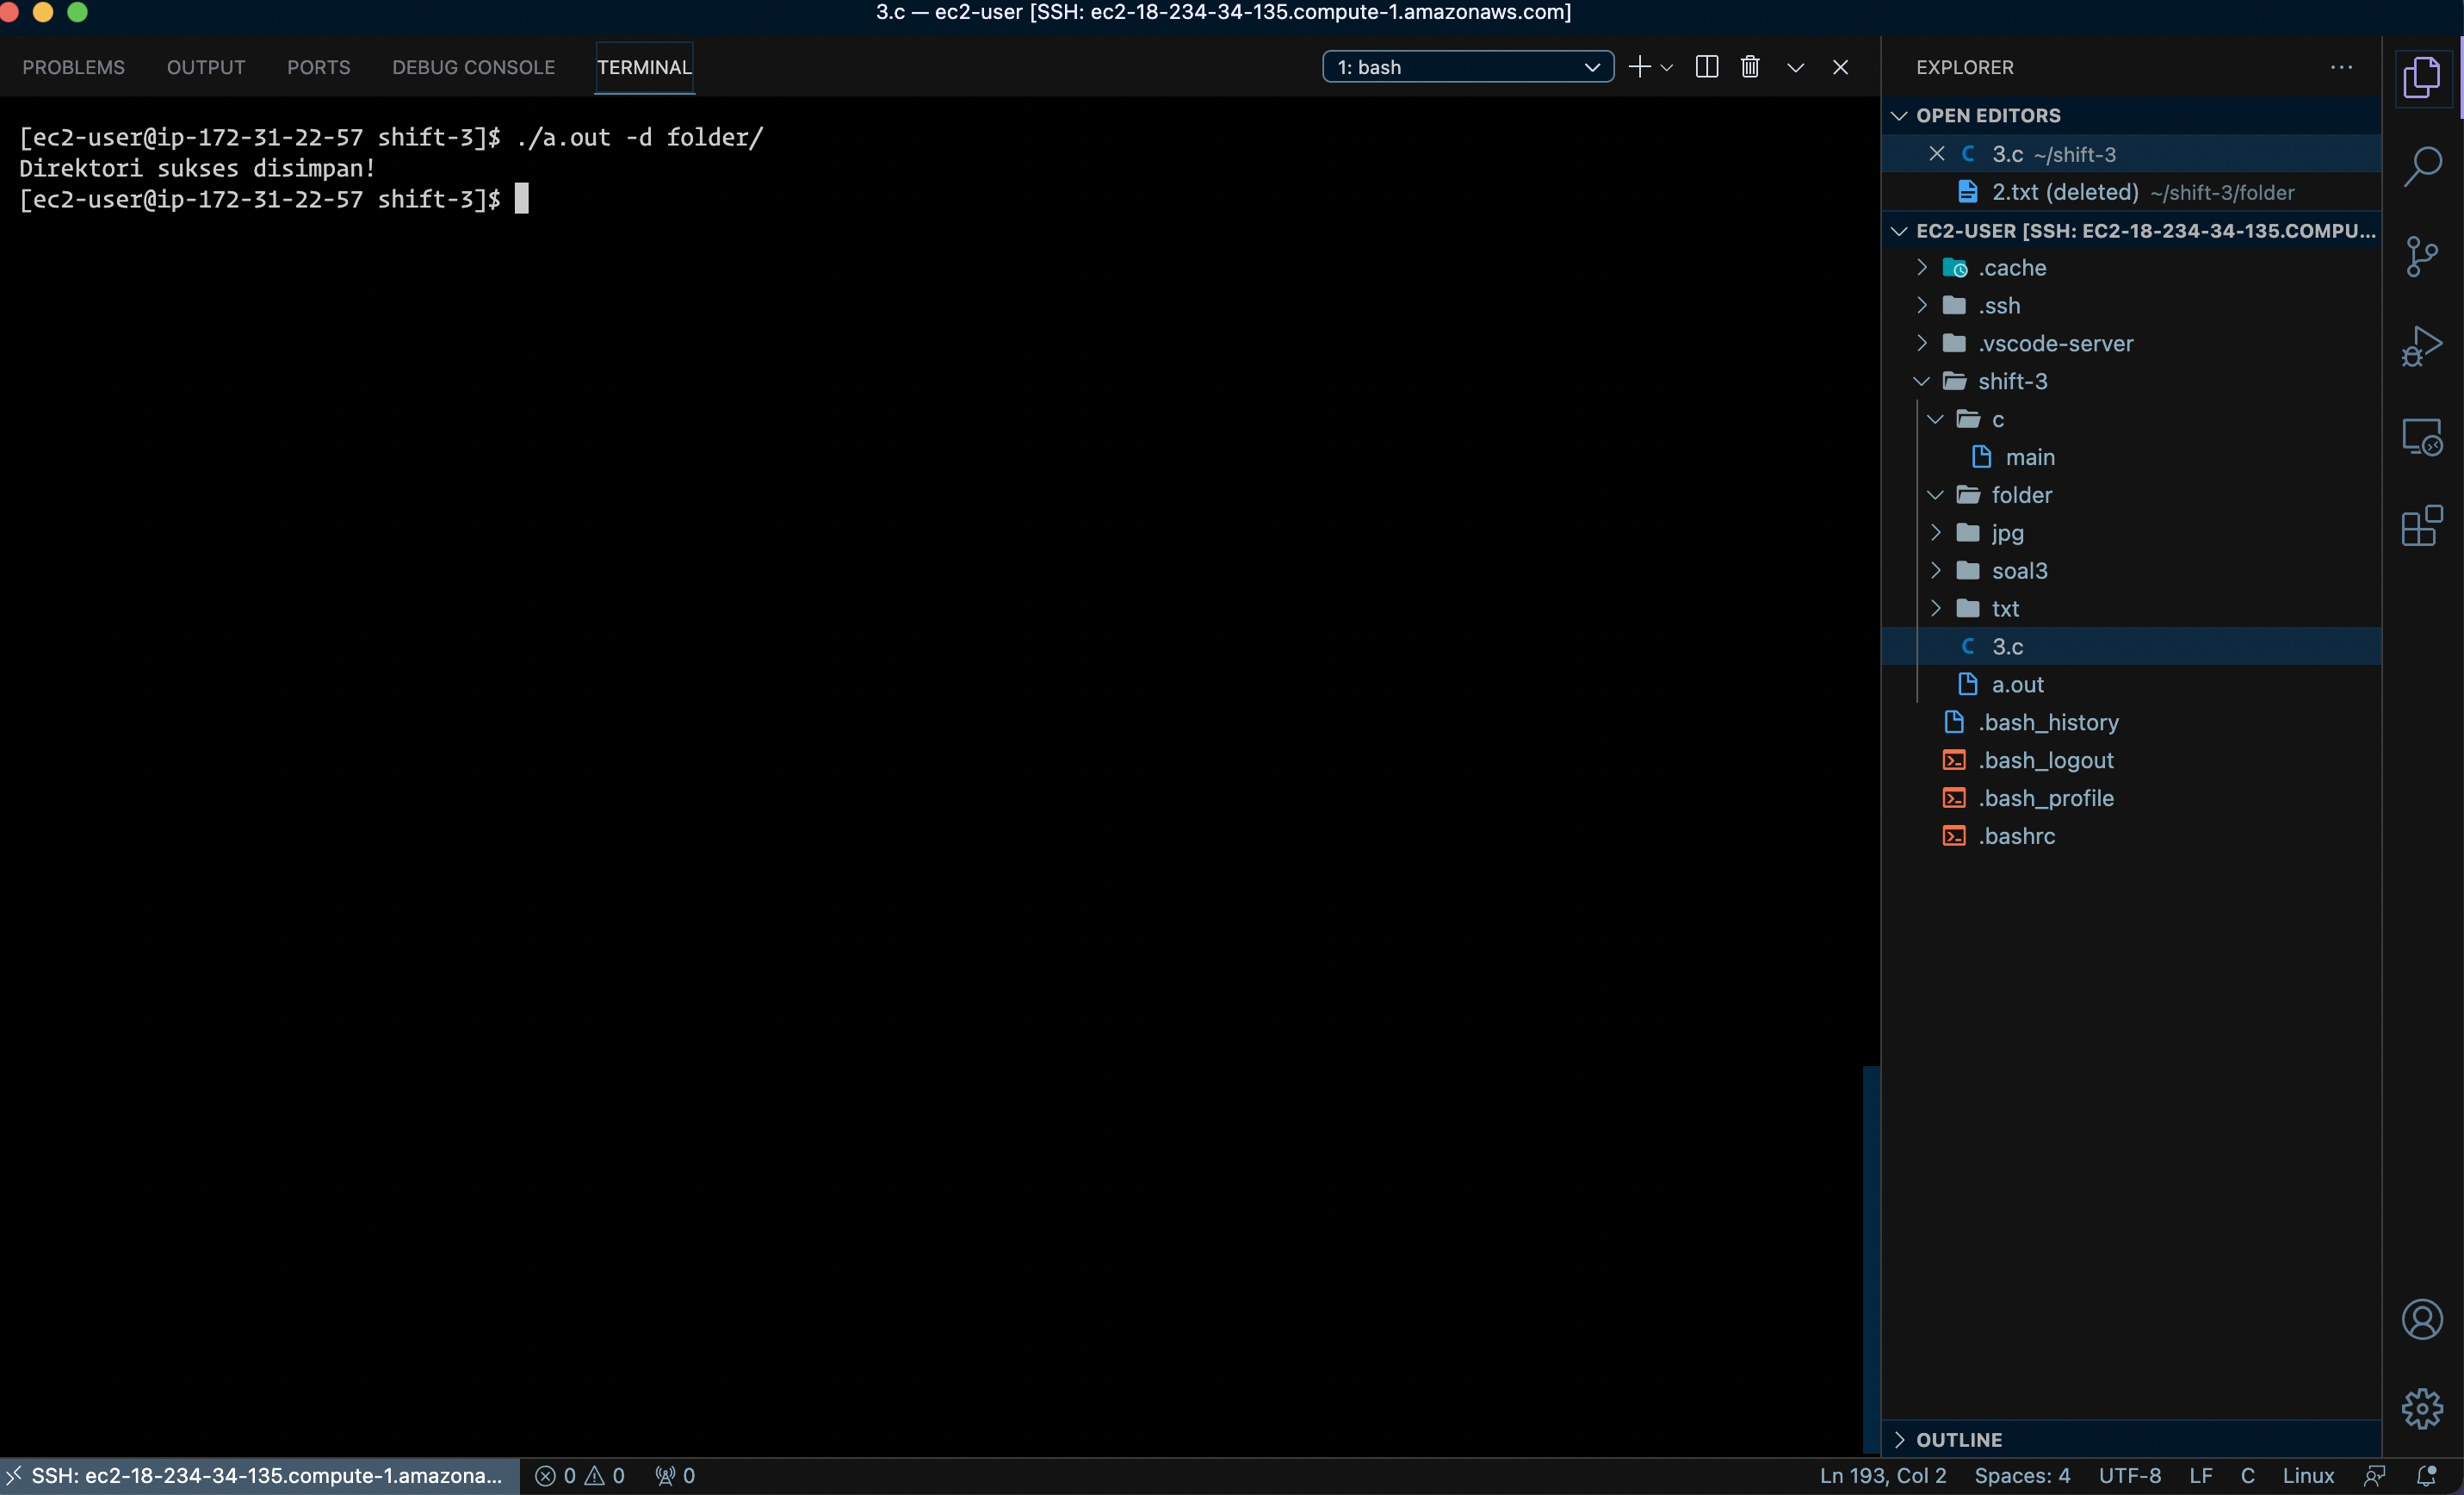Open the Manage gear icon
This screenshot has height=1495, width=2464.
click(x=2421, y=1408)
